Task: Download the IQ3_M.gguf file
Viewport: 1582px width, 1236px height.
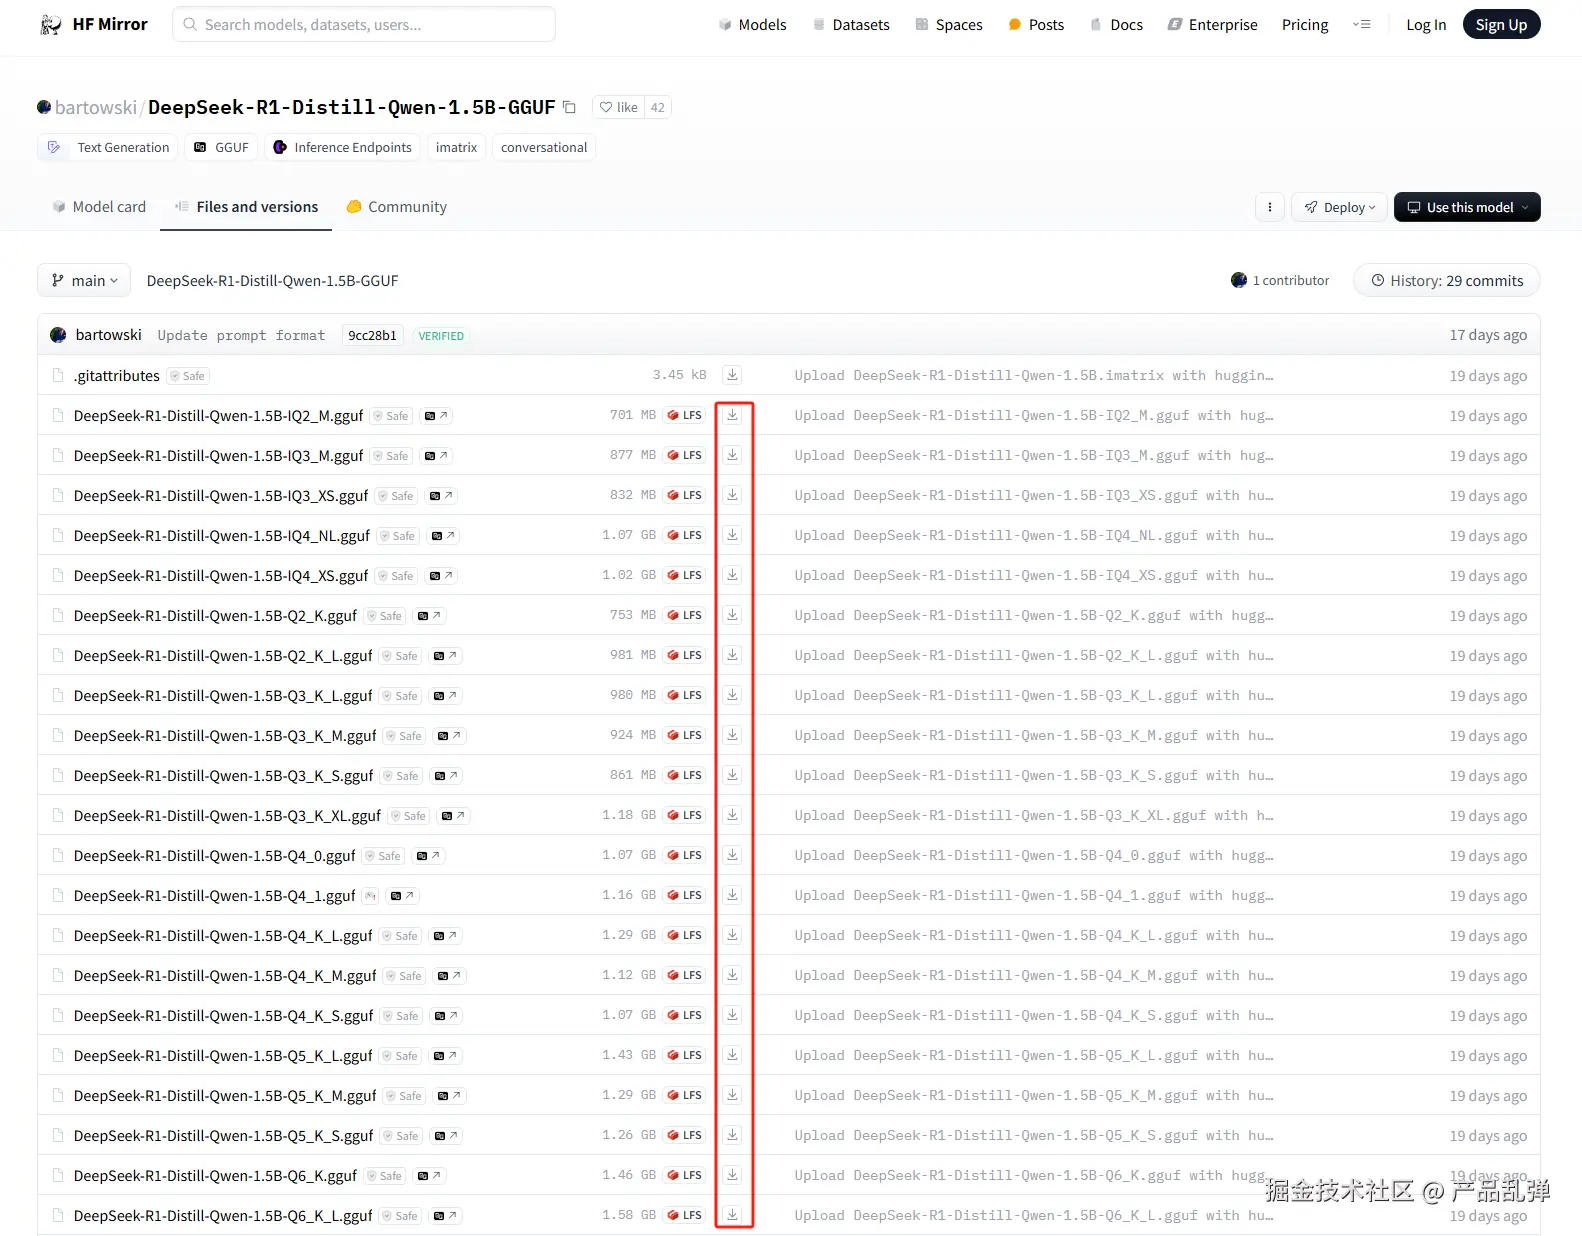Action: (732, 455)
